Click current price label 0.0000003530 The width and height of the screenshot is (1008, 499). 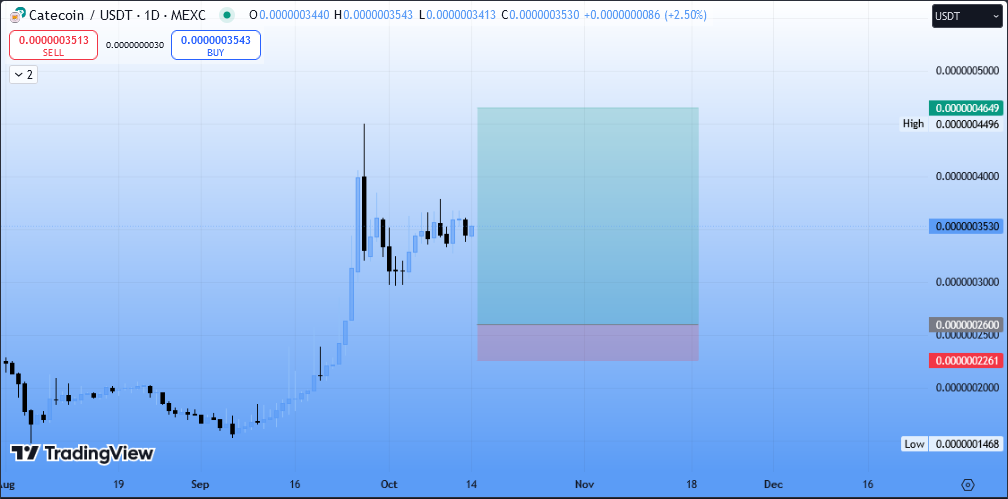click(966, 226)
